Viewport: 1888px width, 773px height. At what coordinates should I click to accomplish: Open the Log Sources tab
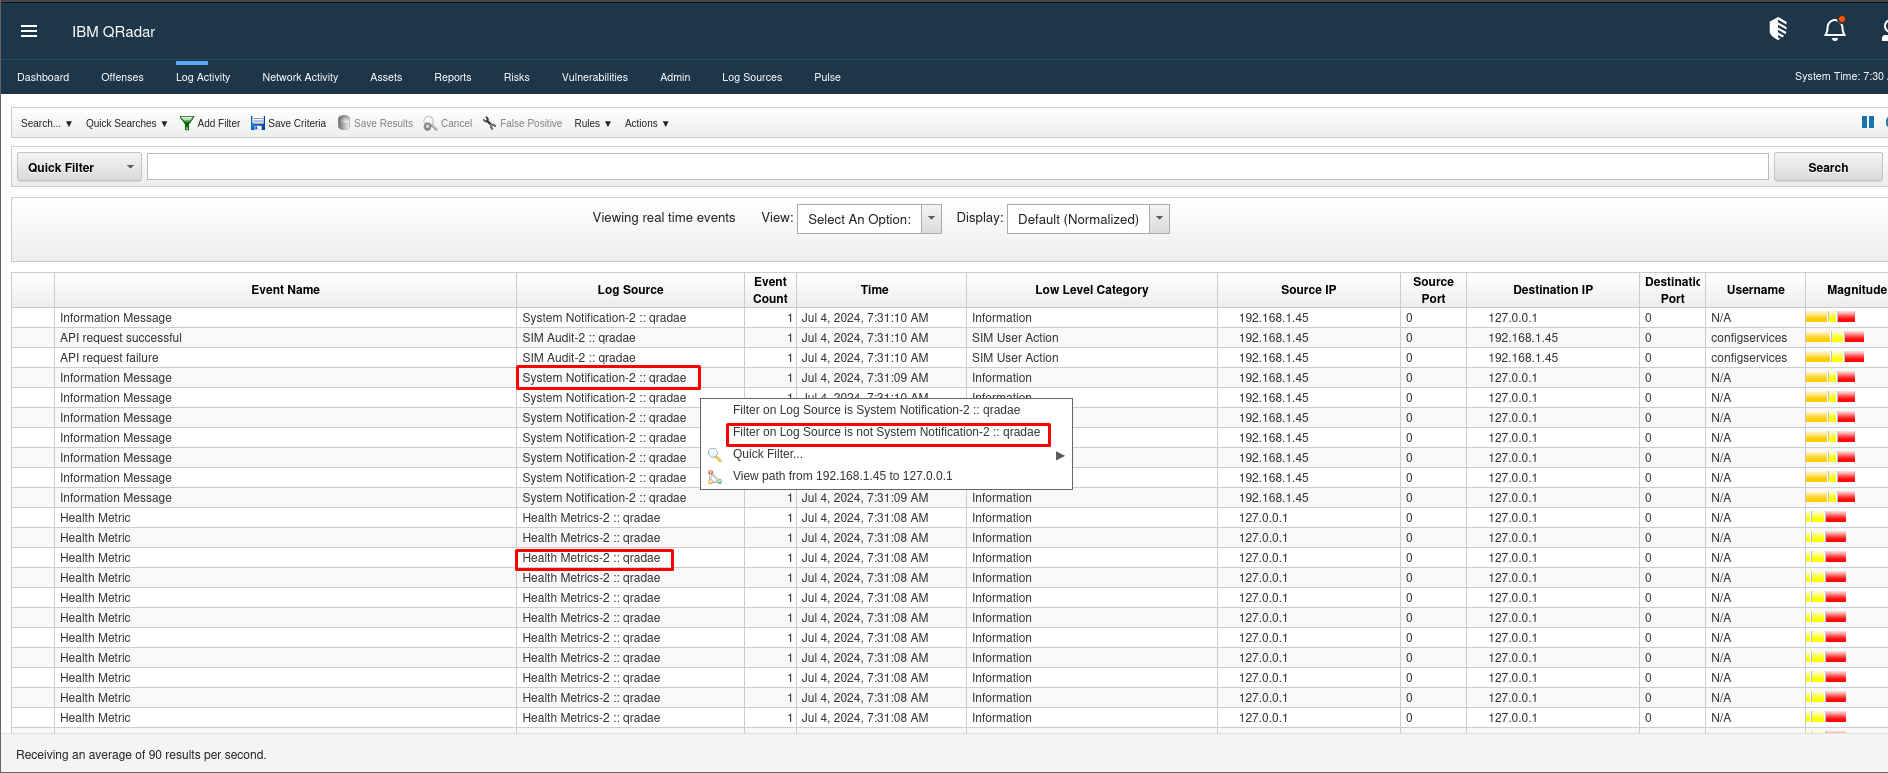(752, 77)
